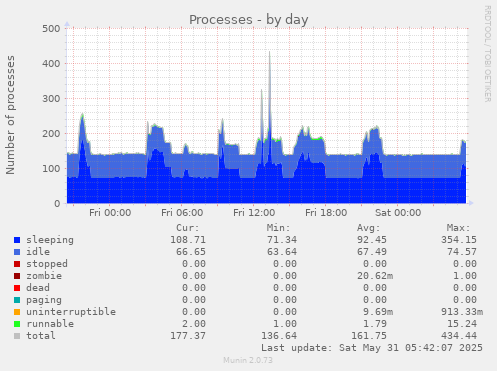Click the dead legend color swatch

(17, 288)
